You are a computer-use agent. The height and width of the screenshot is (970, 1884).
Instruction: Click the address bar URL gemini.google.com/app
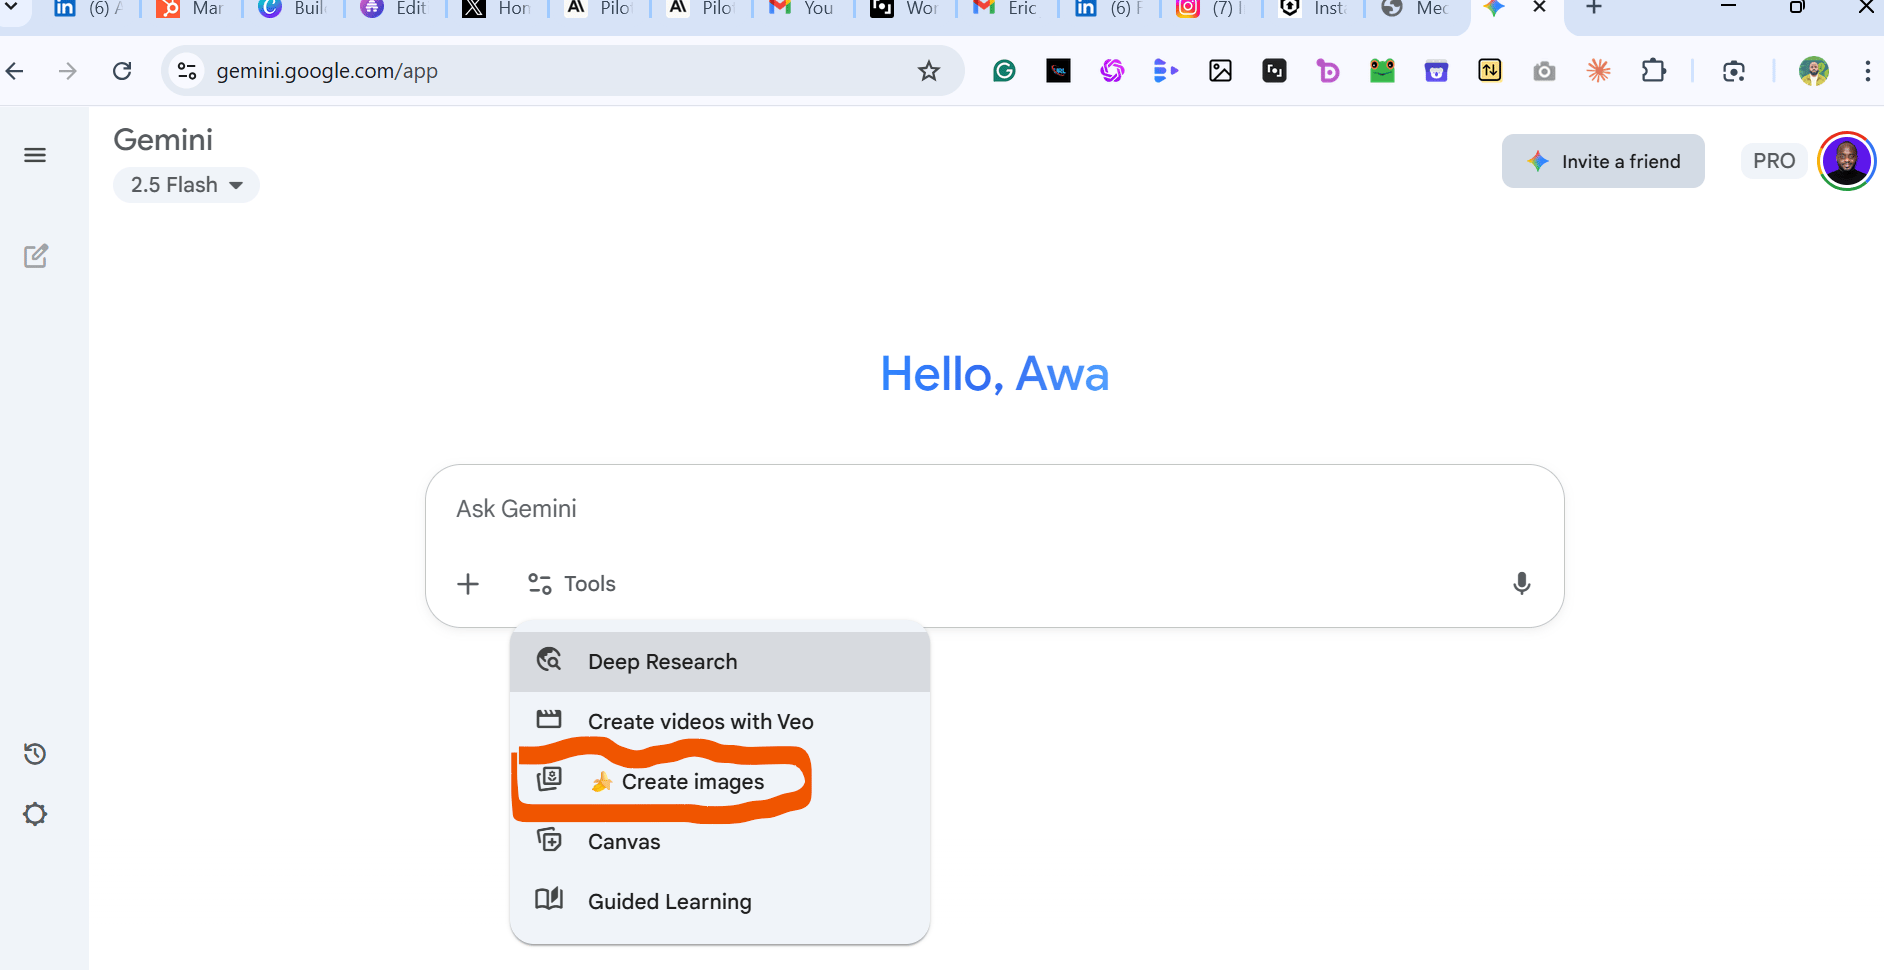coord(327,71)
